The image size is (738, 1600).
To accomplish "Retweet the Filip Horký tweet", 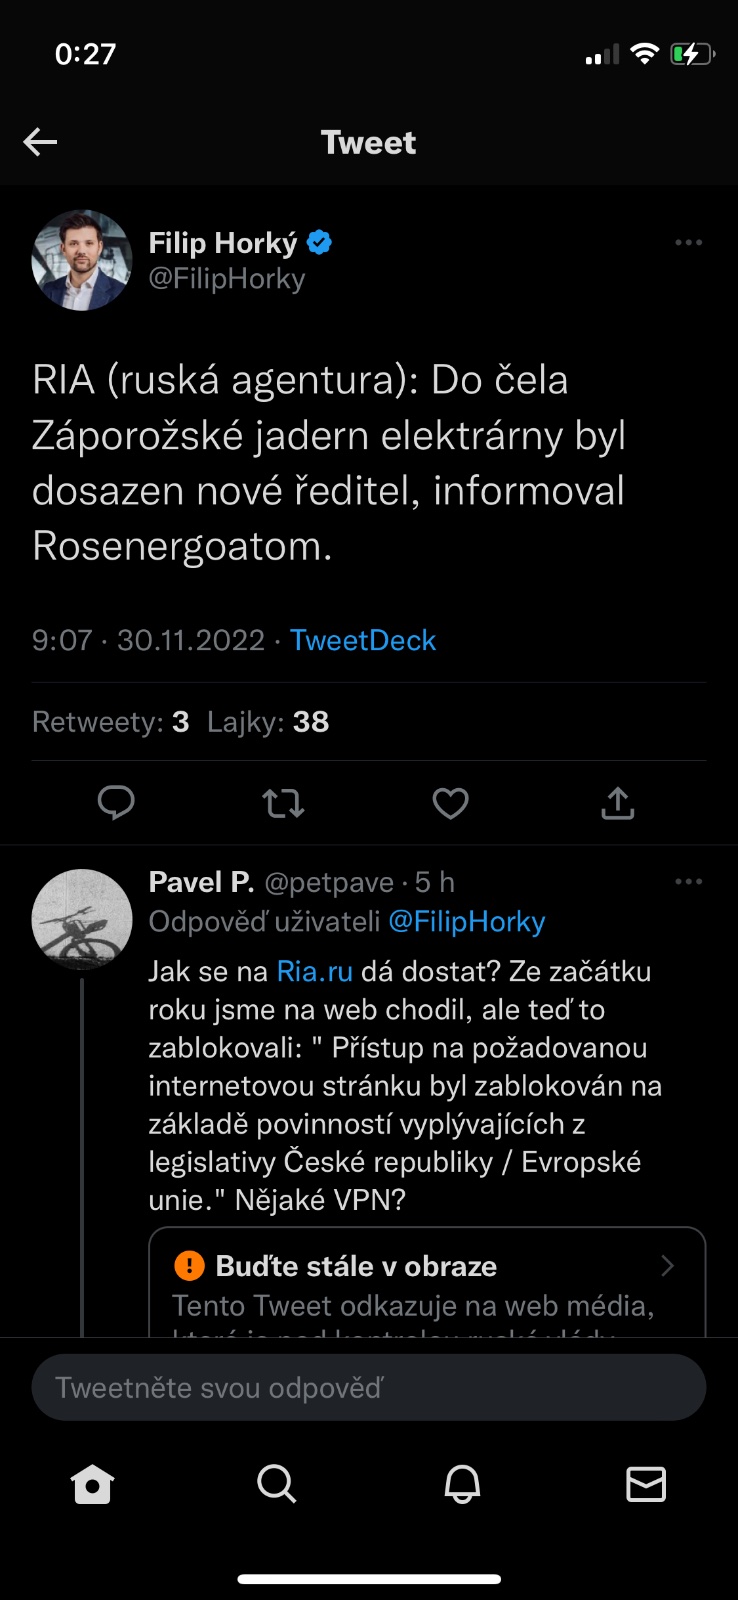I will [283, 803].
